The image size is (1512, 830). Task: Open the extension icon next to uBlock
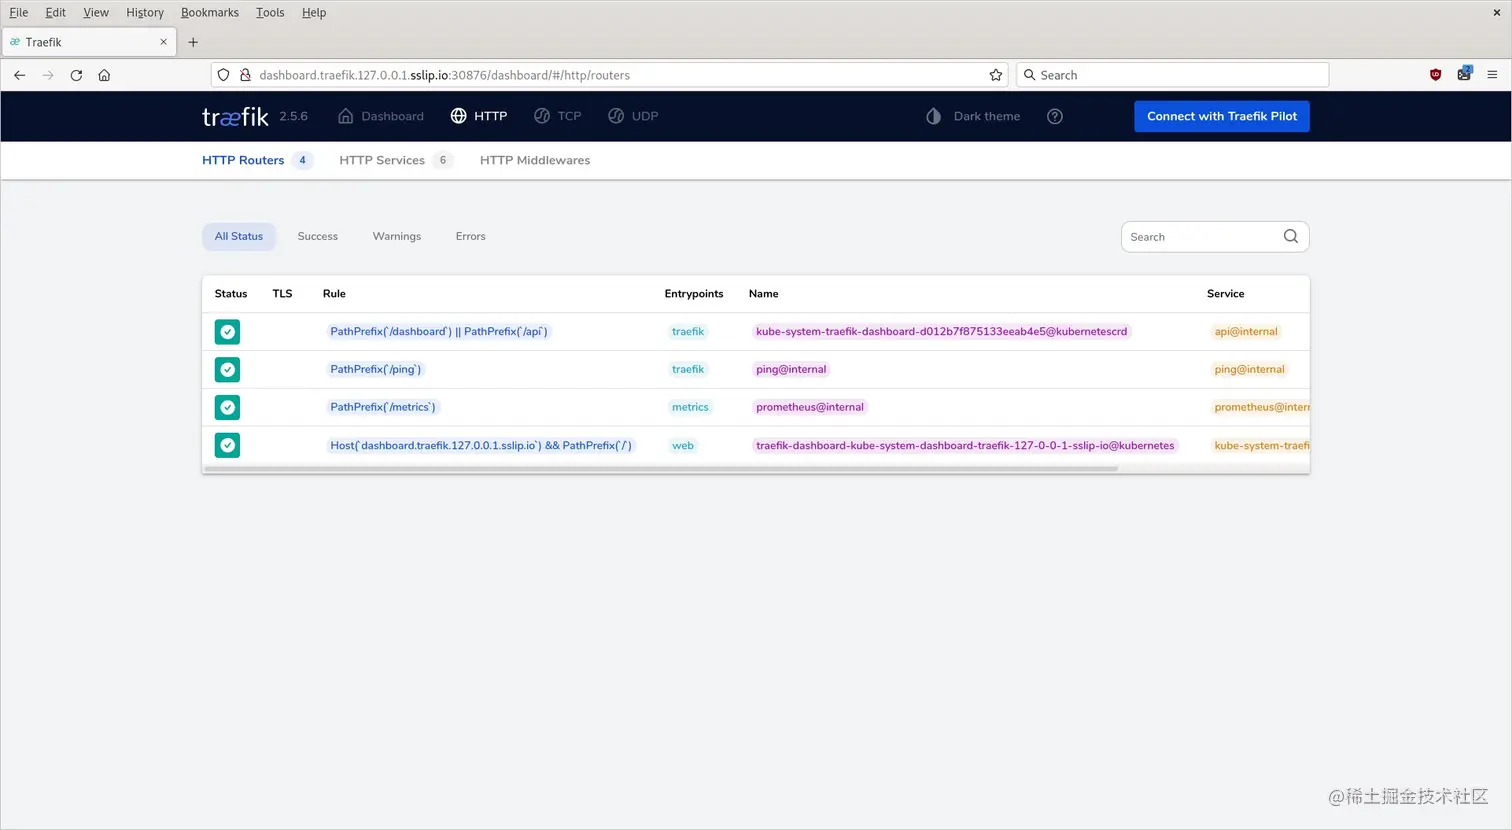(x=1464, y=74)
